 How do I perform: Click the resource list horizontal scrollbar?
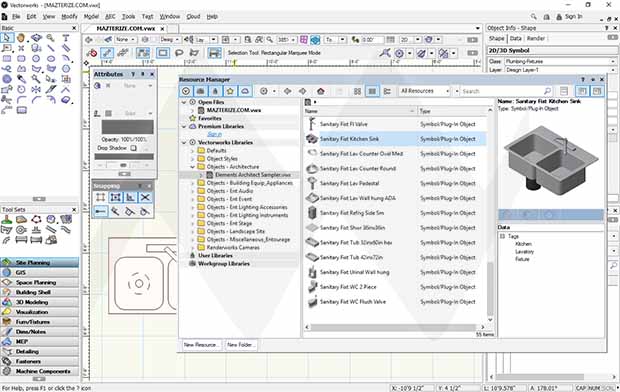(393, 328)
